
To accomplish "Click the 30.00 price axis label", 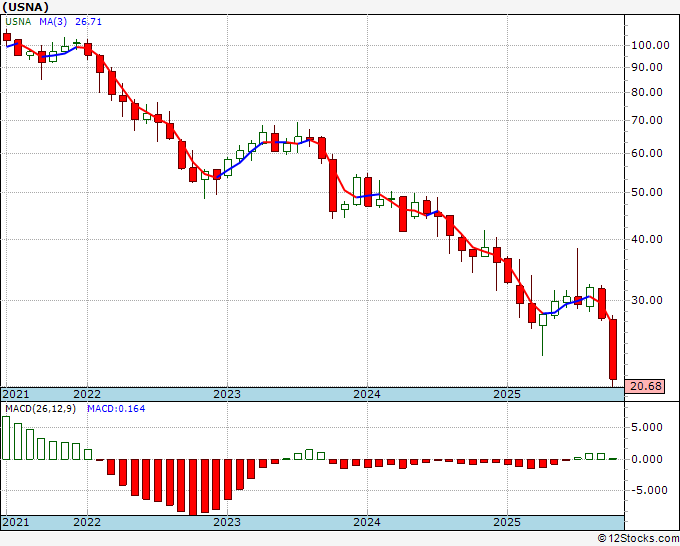I will [647, 300].
